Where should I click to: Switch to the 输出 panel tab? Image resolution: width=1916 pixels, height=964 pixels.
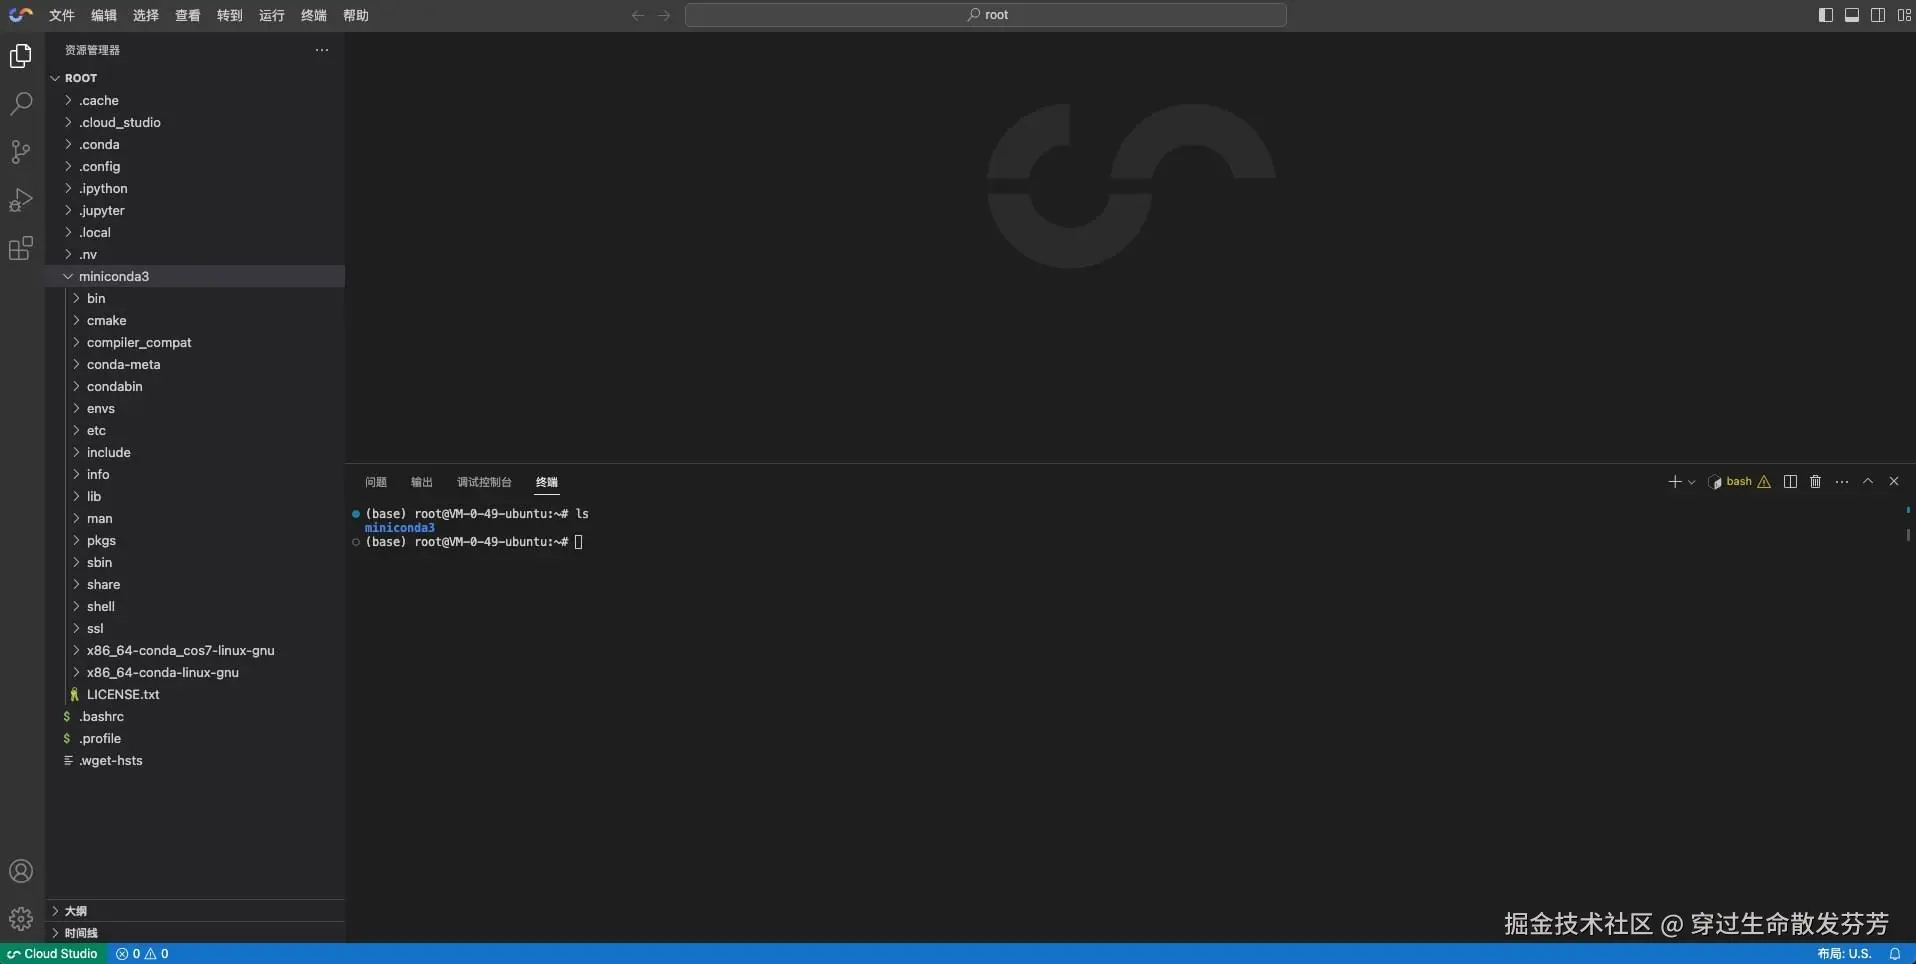422,482
